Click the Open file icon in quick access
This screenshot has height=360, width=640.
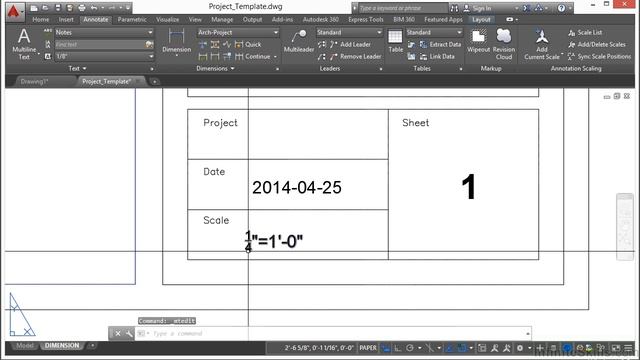pos(45,8)
